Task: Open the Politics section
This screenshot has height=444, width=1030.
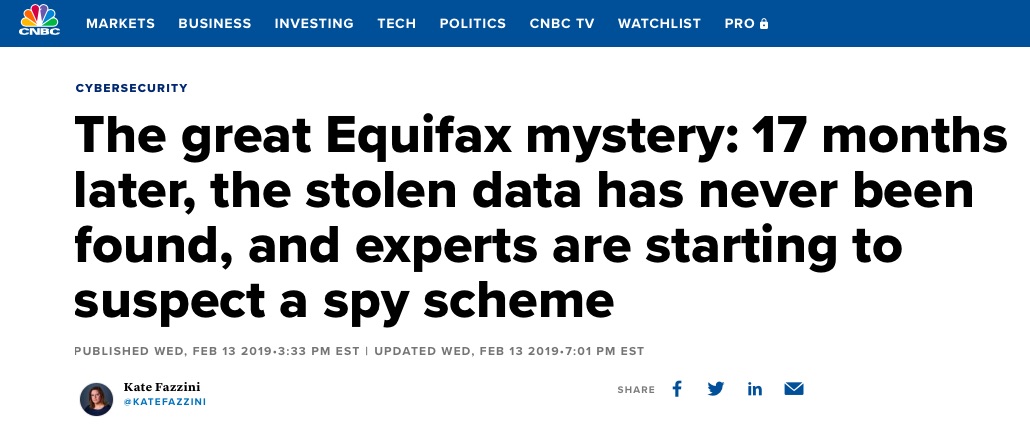Action: point(473,24)
